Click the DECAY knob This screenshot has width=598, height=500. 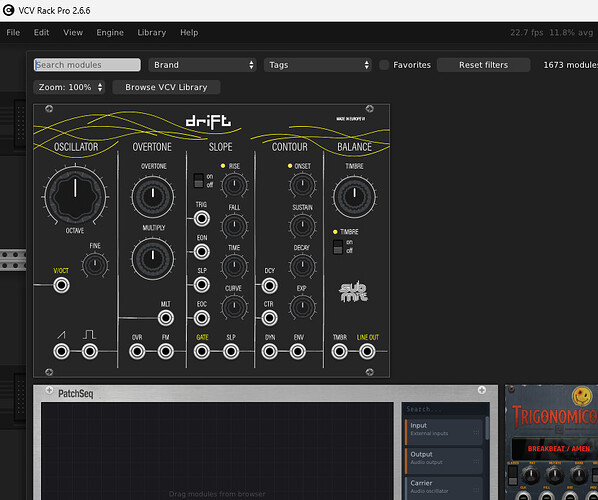click(302, 266)
